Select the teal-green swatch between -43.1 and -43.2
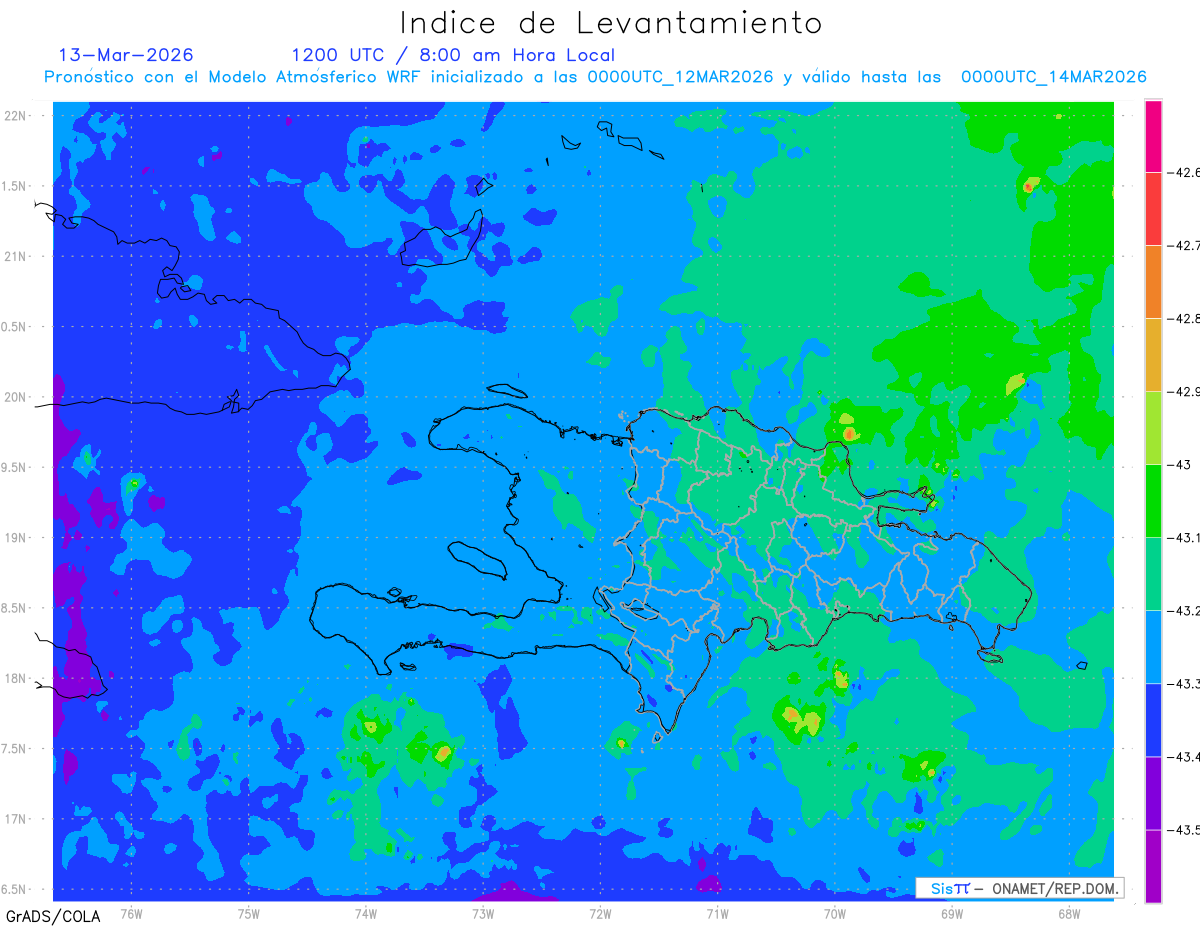 point(1153,574)
